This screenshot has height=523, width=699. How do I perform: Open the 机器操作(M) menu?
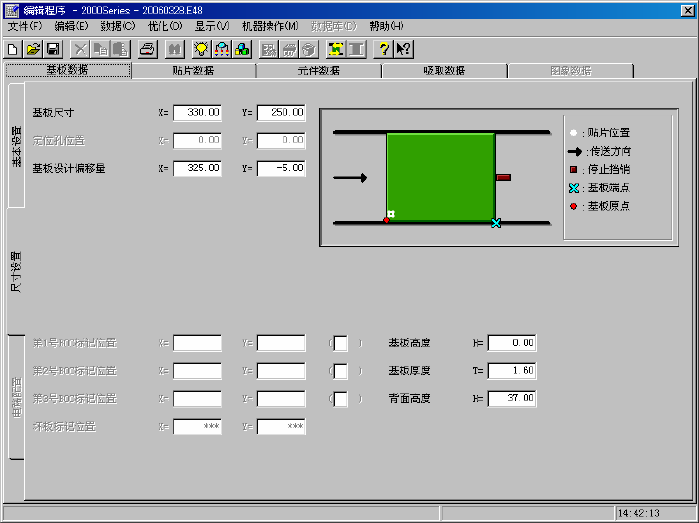(x=270, y=26)
